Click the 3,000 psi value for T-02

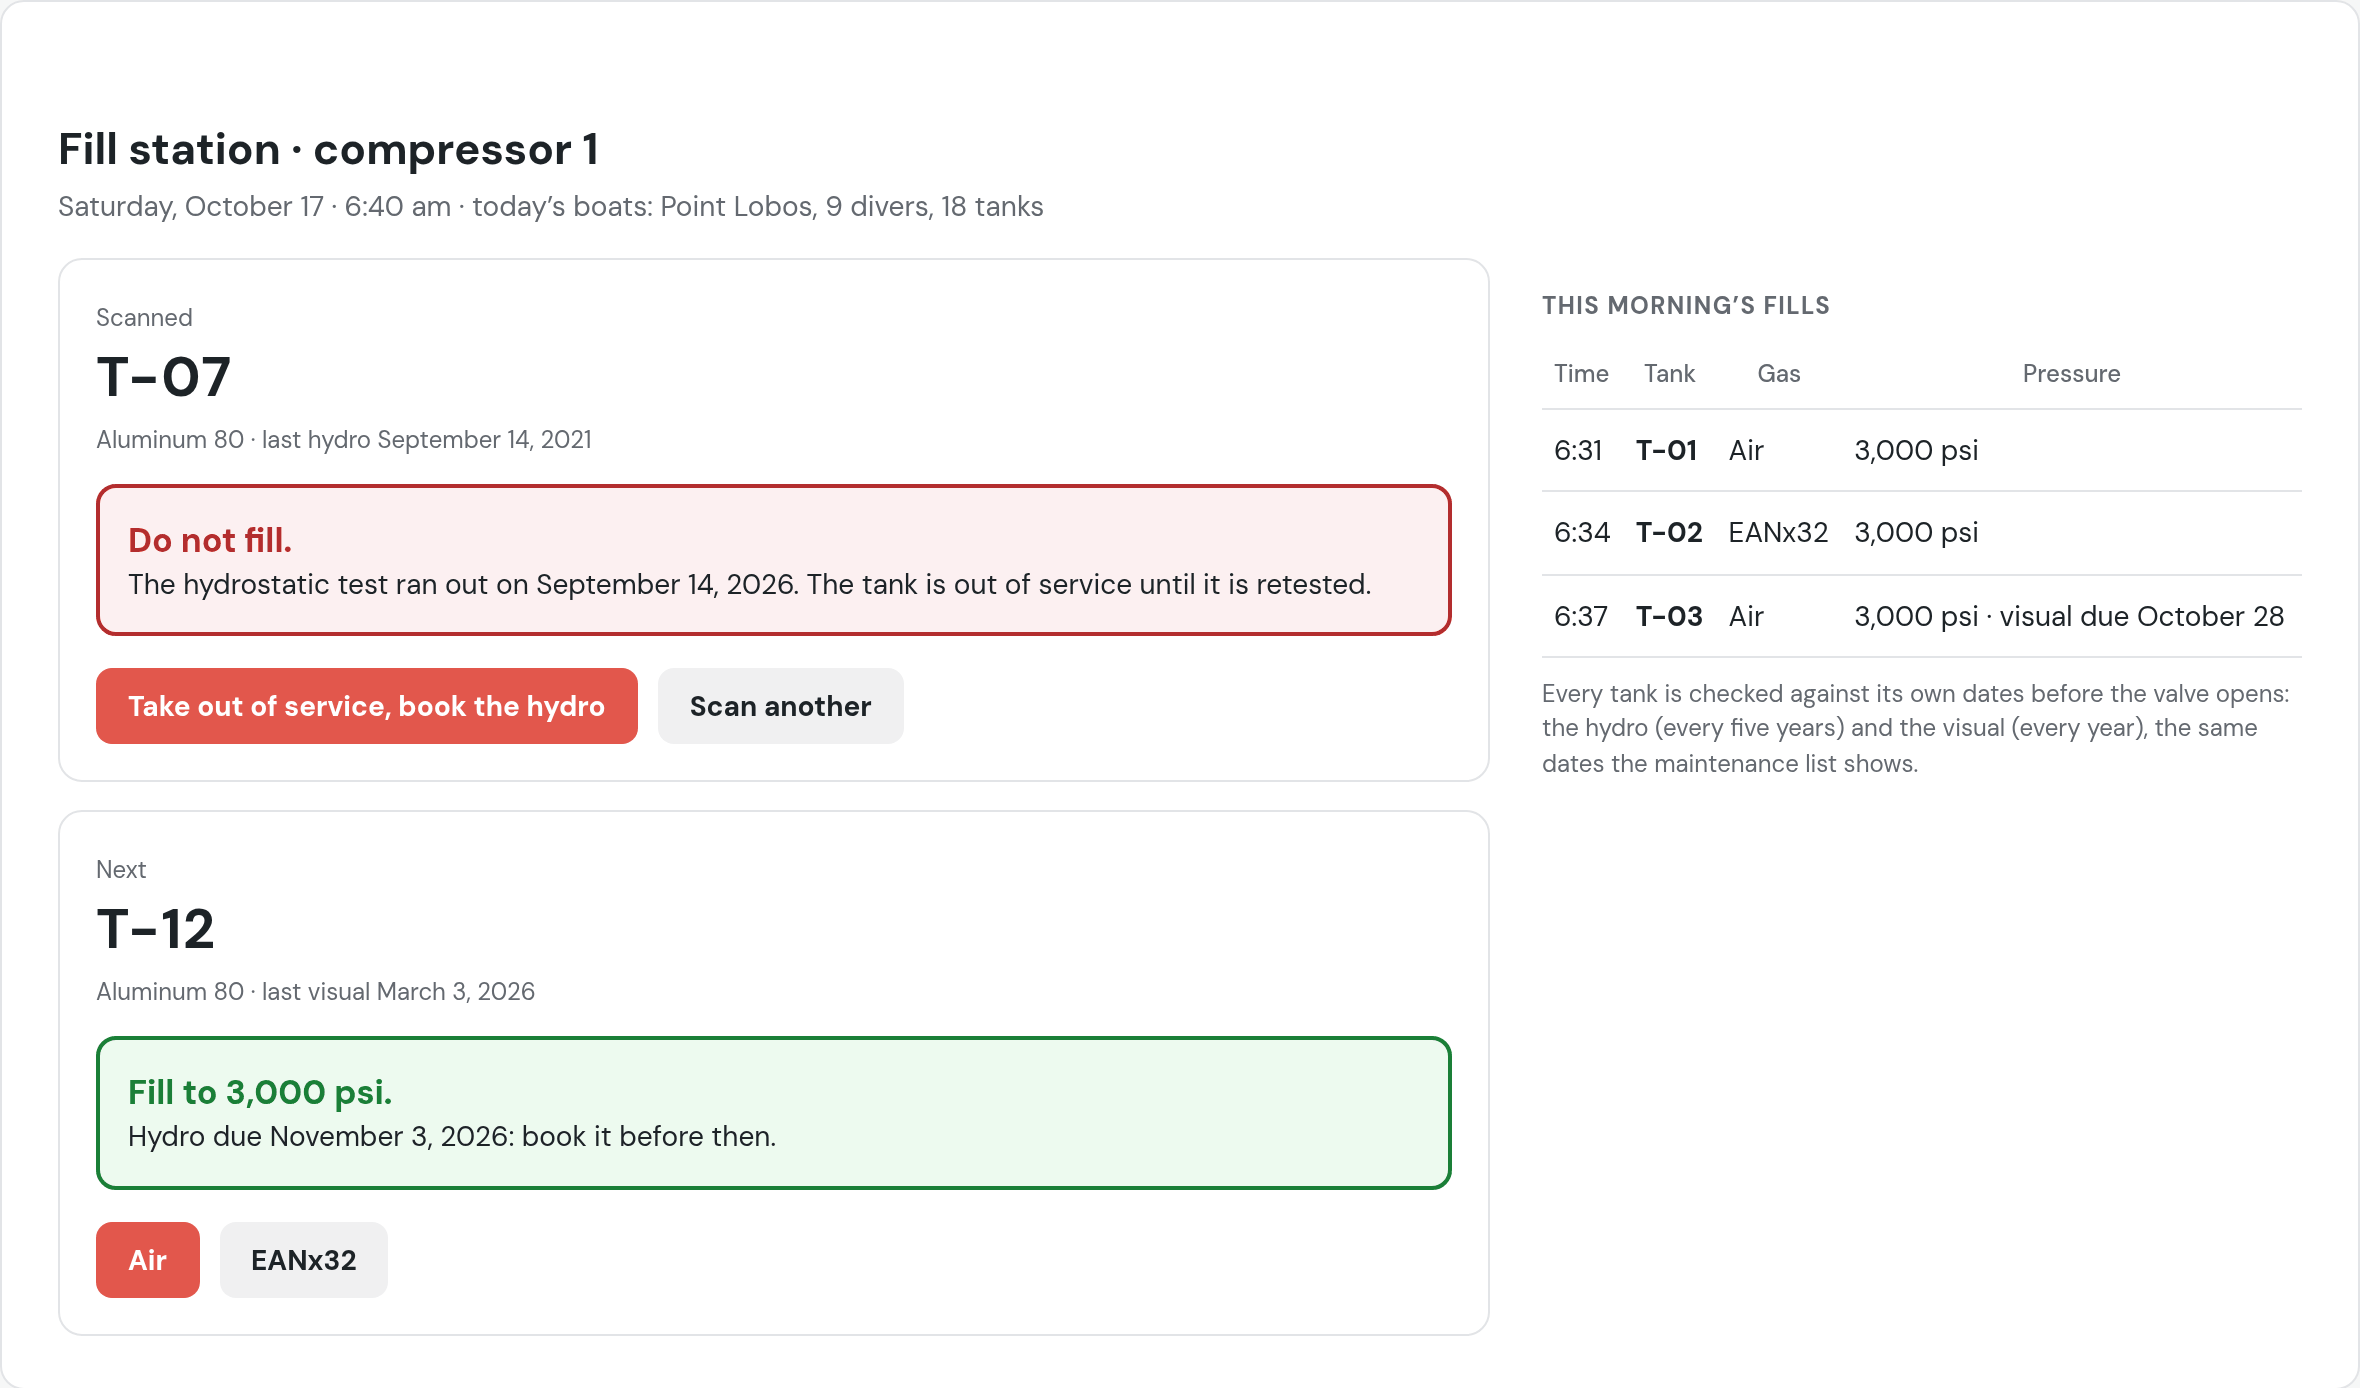pyautogui.click(x=1916, y=532)
